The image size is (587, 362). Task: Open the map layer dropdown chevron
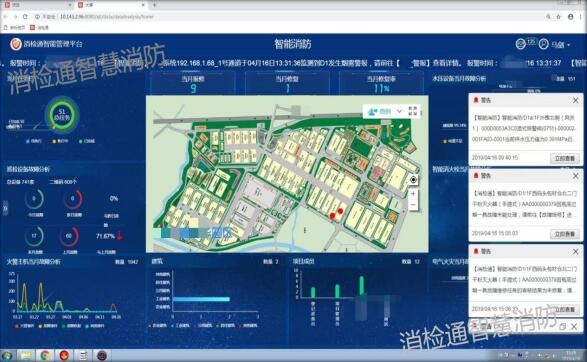click(399, 111)
